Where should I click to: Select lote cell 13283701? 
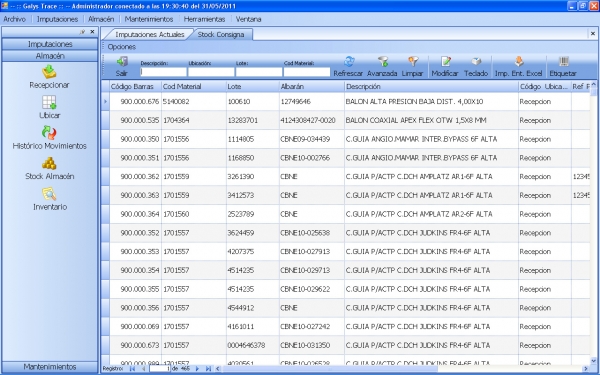(253, 121)
